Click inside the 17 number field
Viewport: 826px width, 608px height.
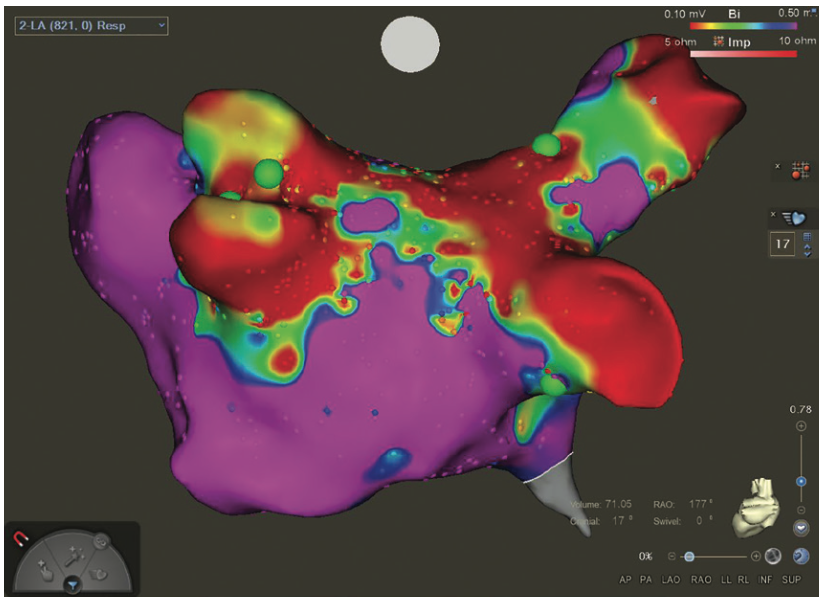(x=783, y=243)
